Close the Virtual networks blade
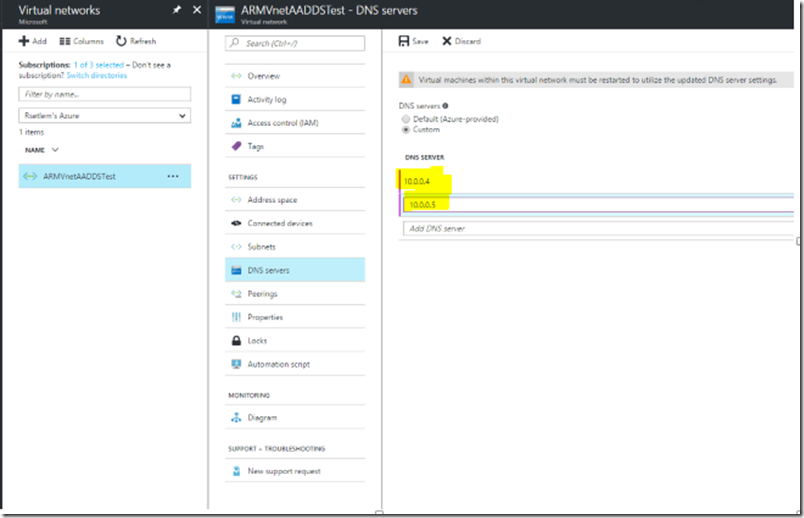804x518 pixels. coord(197,10)
